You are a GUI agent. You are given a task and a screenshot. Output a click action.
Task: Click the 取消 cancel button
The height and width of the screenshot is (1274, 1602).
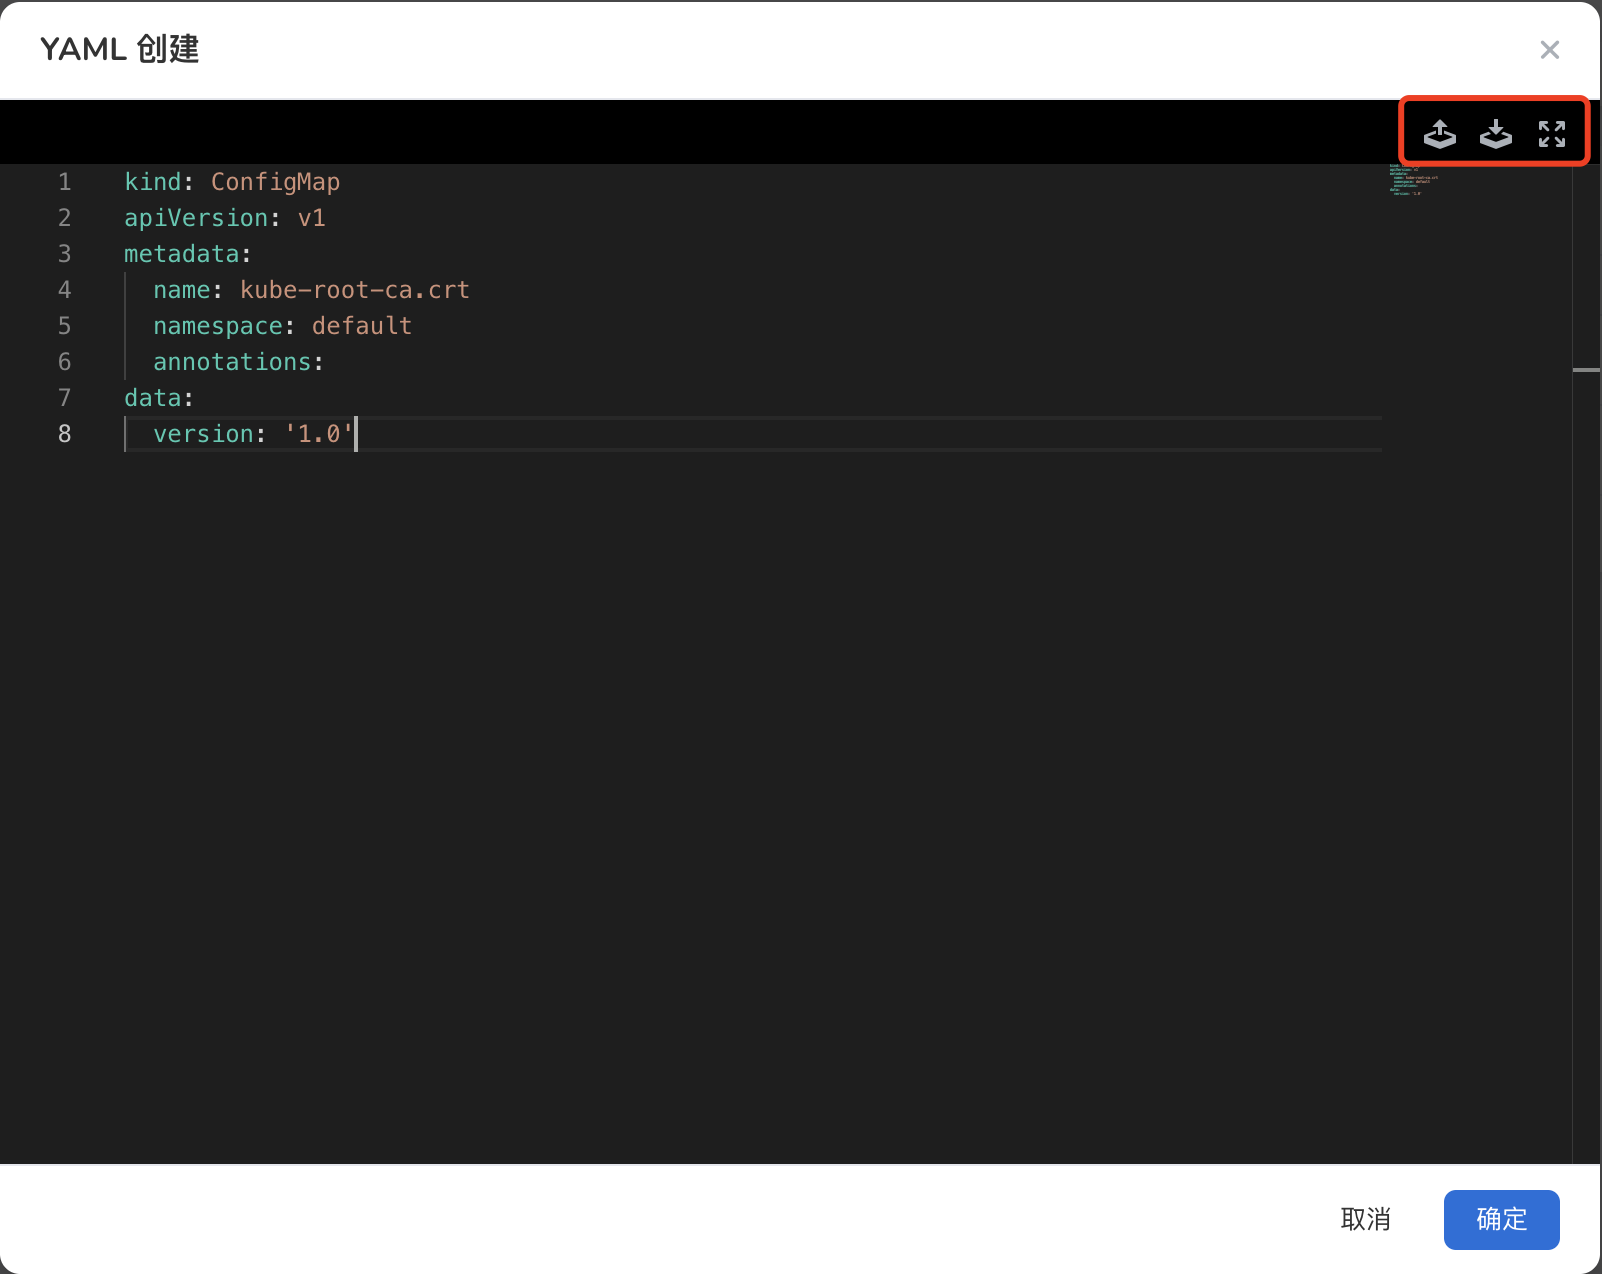(x=1365, y=1219)
